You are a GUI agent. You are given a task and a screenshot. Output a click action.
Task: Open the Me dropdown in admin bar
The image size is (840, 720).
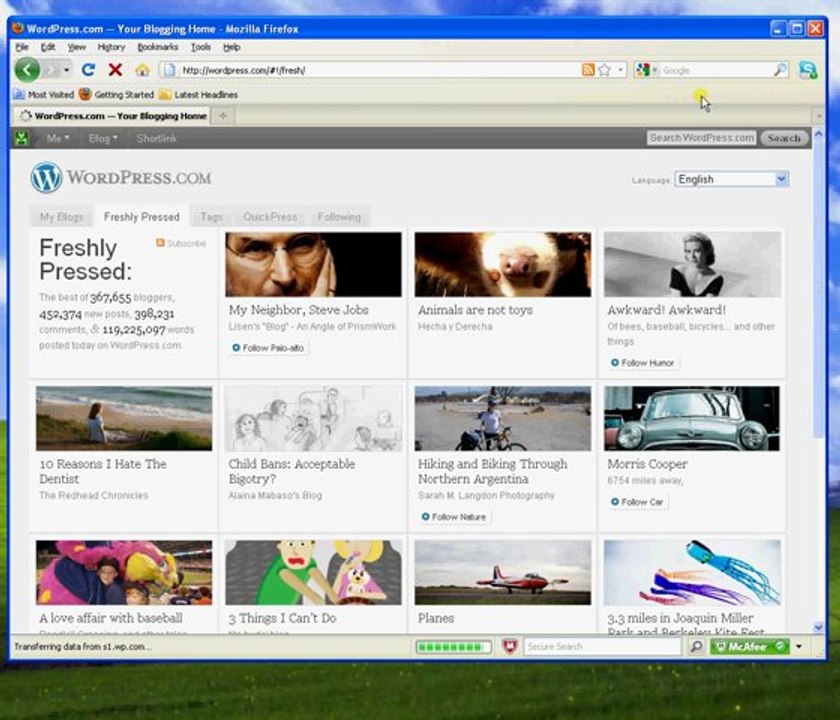click(58, 138)
